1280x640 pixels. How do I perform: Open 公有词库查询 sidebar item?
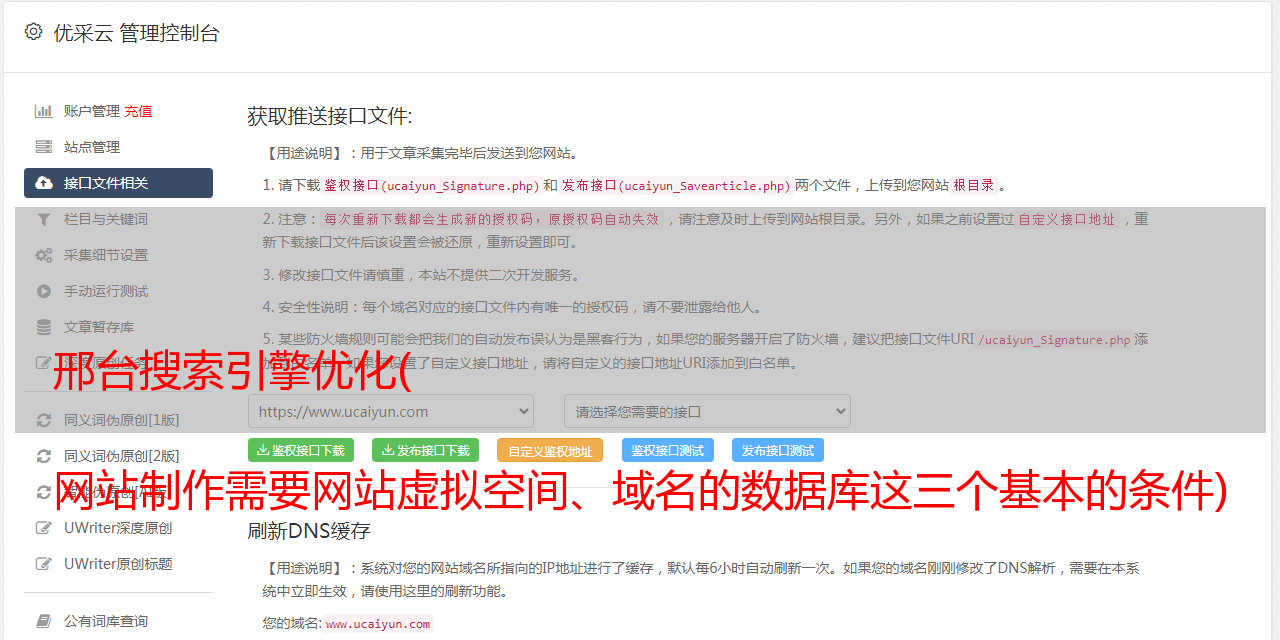click(x=106, y=621)
